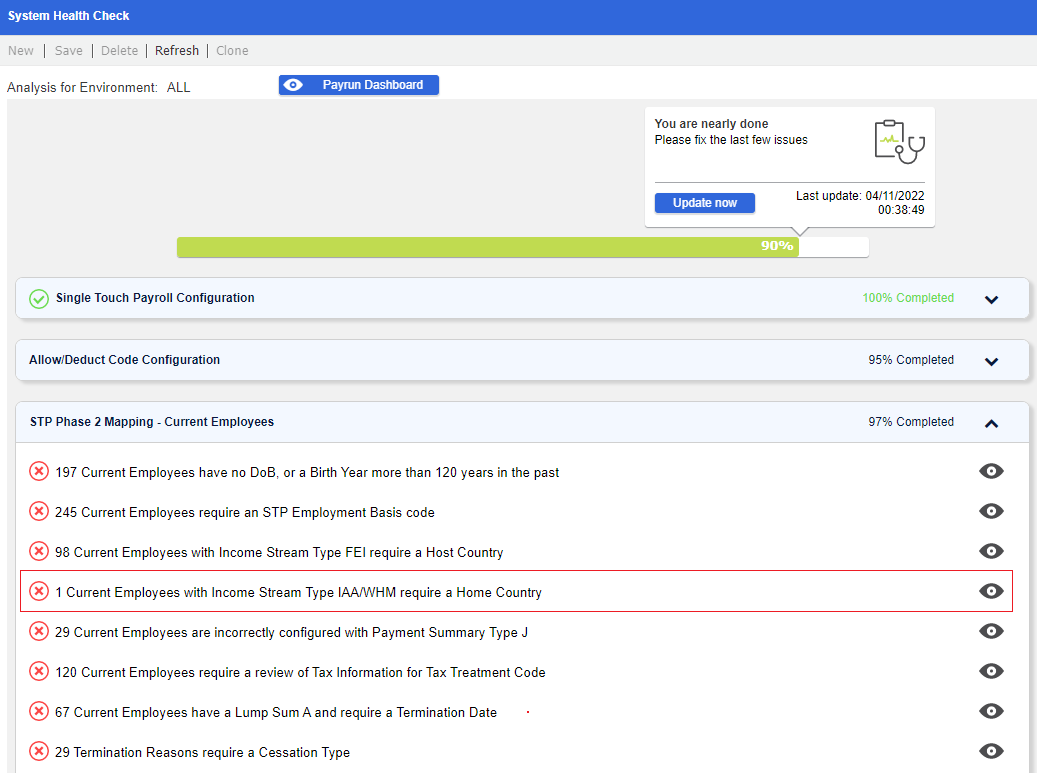Click the Allow/Deduct Code Configuration heading
Screen dimensions: 1038x773
click(x=124, y=359)
